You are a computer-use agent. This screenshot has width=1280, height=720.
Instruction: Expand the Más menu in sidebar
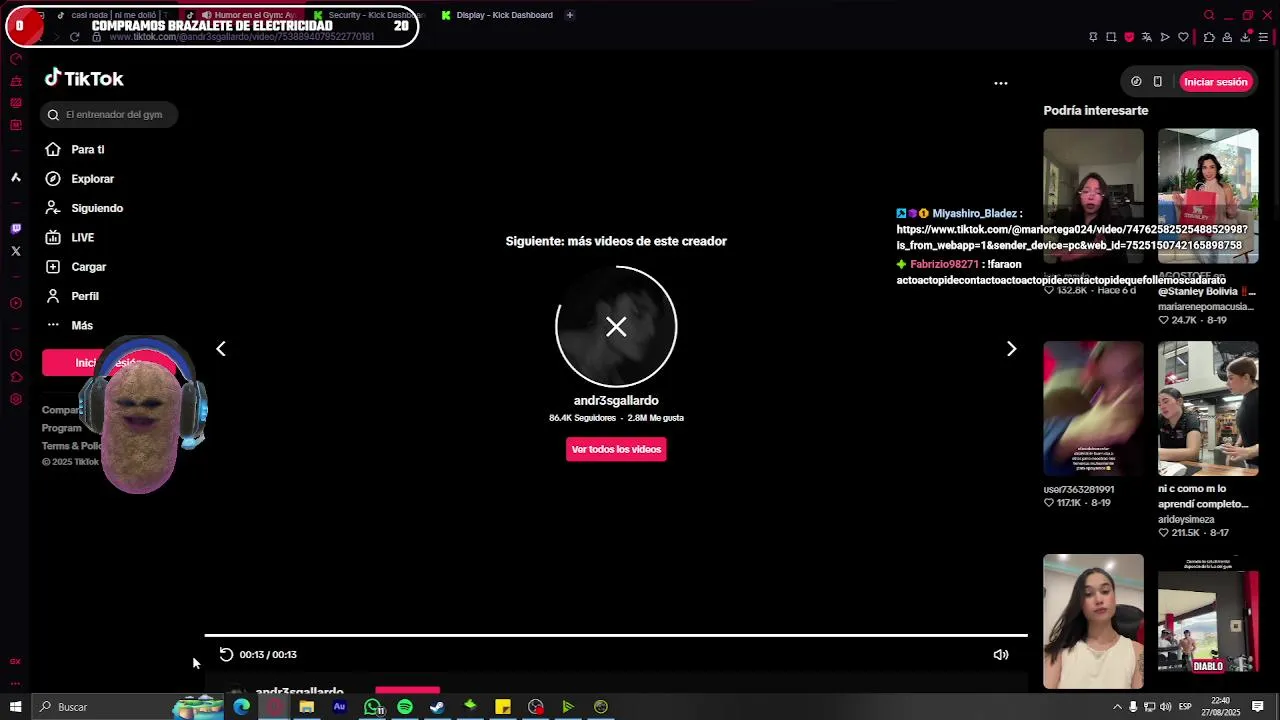coord(68,325)
